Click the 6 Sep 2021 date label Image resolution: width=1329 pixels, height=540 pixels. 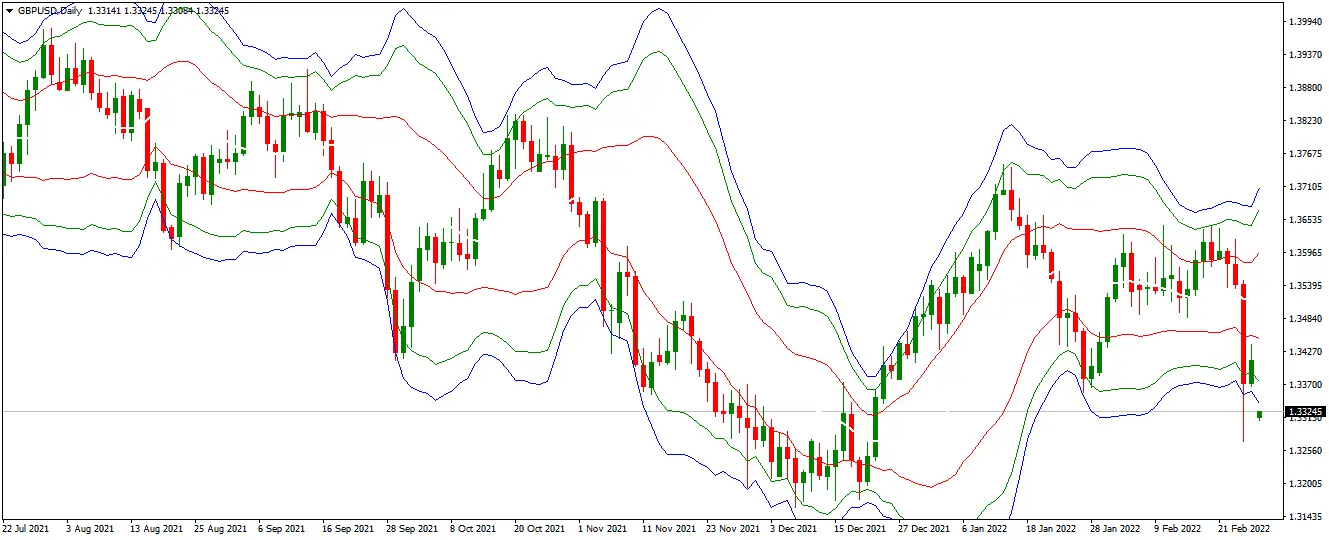click(281, 528)
